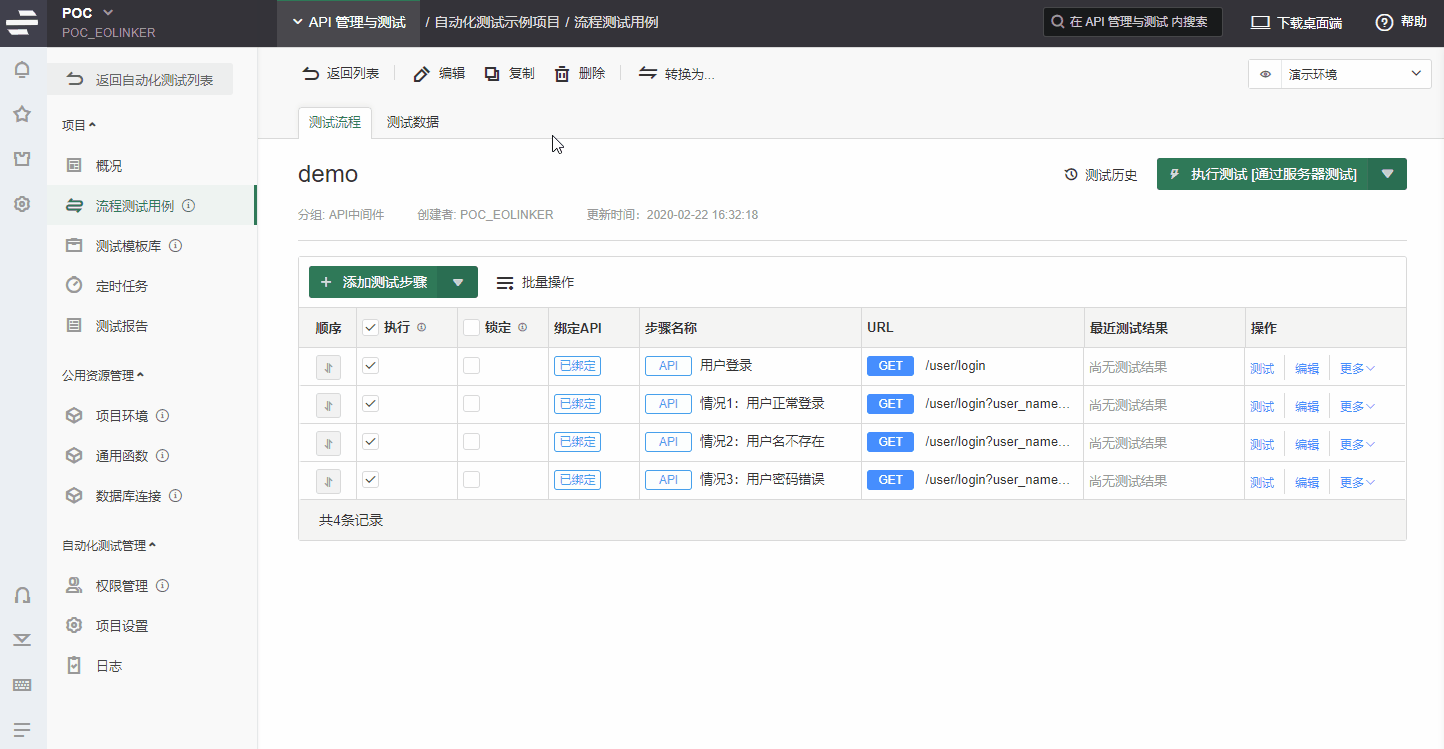The image size is (1444, 749).
Task: Uncheck the execute checkbox for 用户登录 step
Action: pos(371,366)
